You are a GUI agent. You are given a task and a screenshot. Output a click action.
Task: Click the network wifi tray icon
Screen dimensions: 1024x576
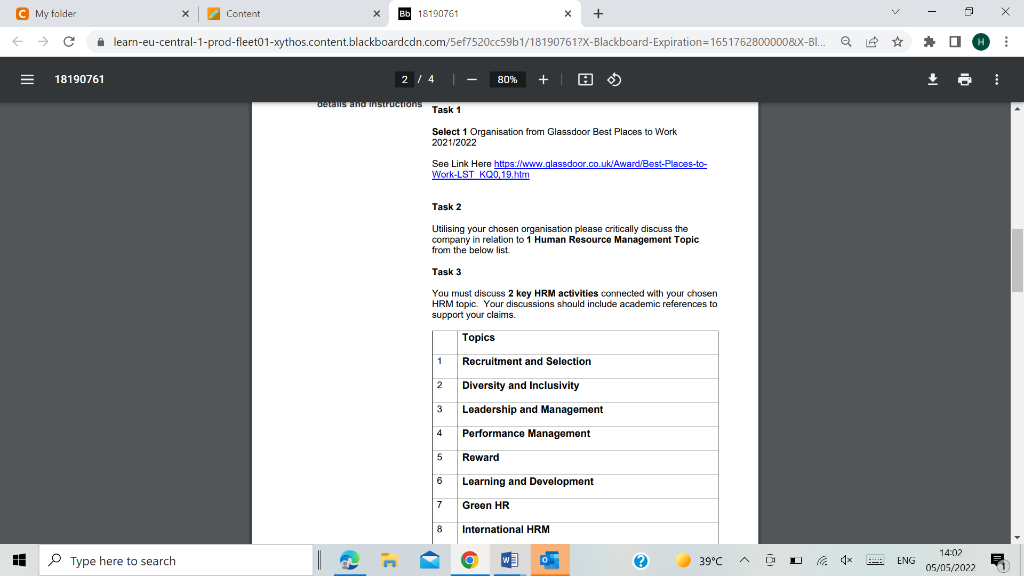[822, 560]
